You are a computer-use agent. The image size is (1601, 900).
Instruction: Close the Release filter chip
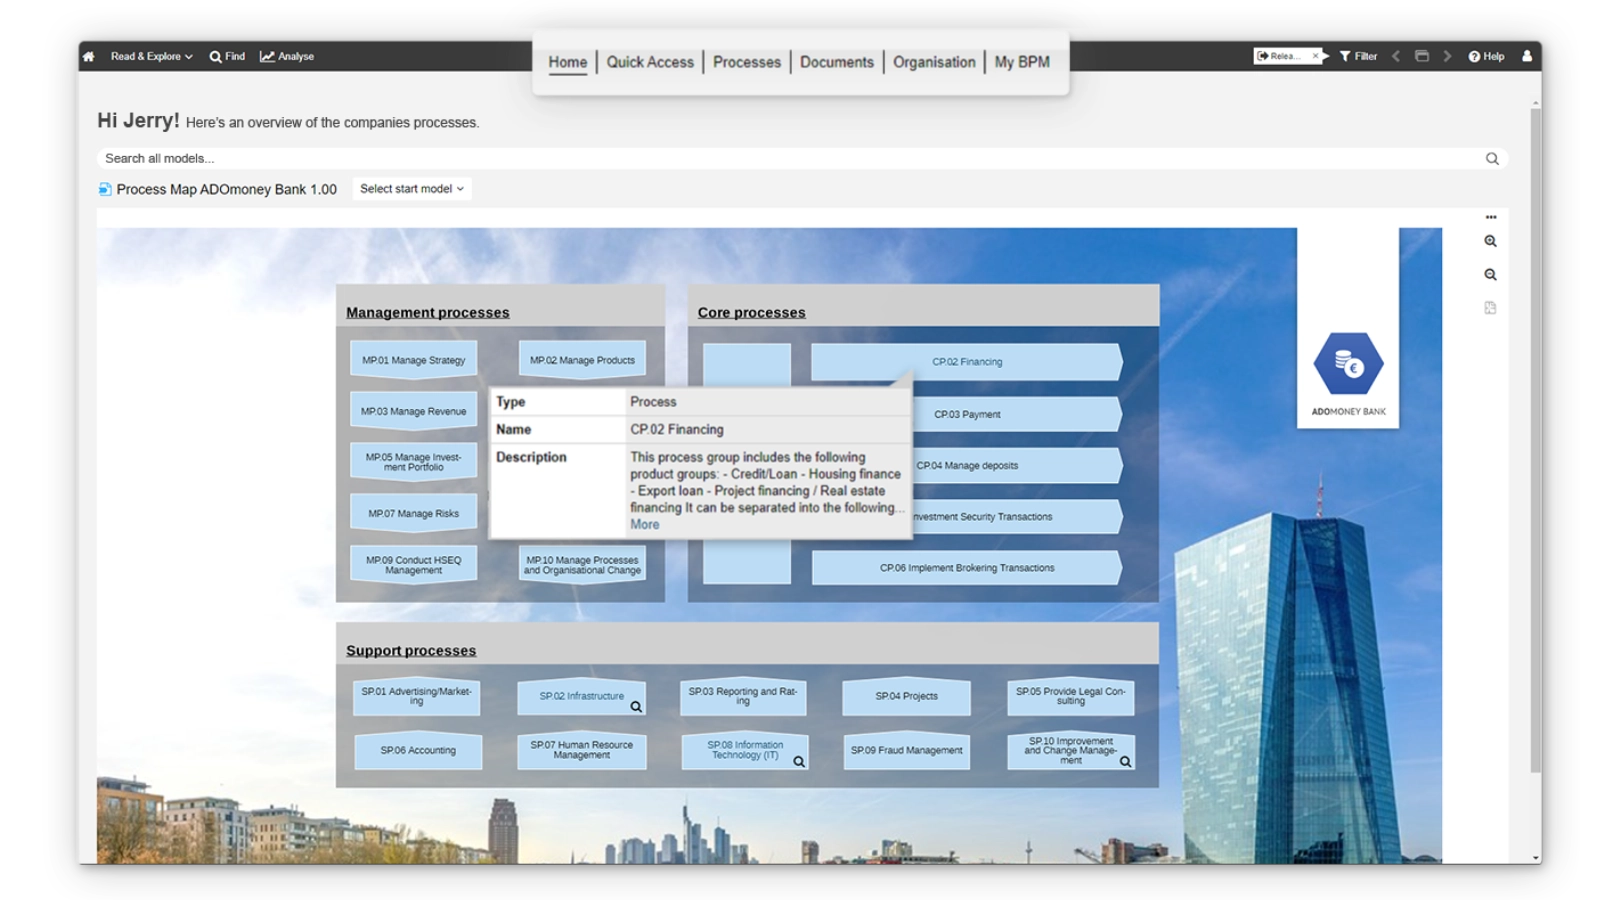(1316, 56)
